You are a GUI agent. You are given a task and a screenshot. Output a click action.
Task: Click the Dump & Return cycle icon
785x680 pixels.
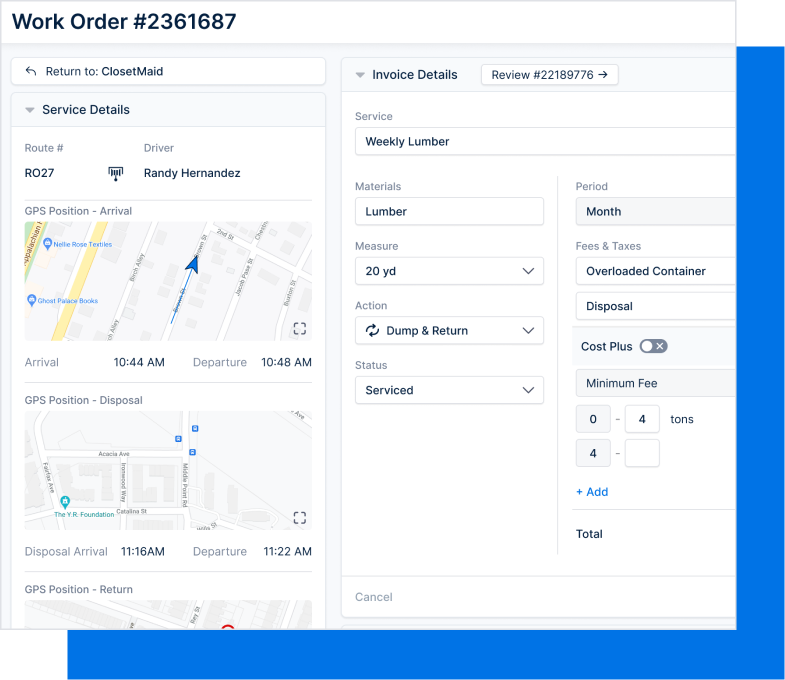(372, 330)
